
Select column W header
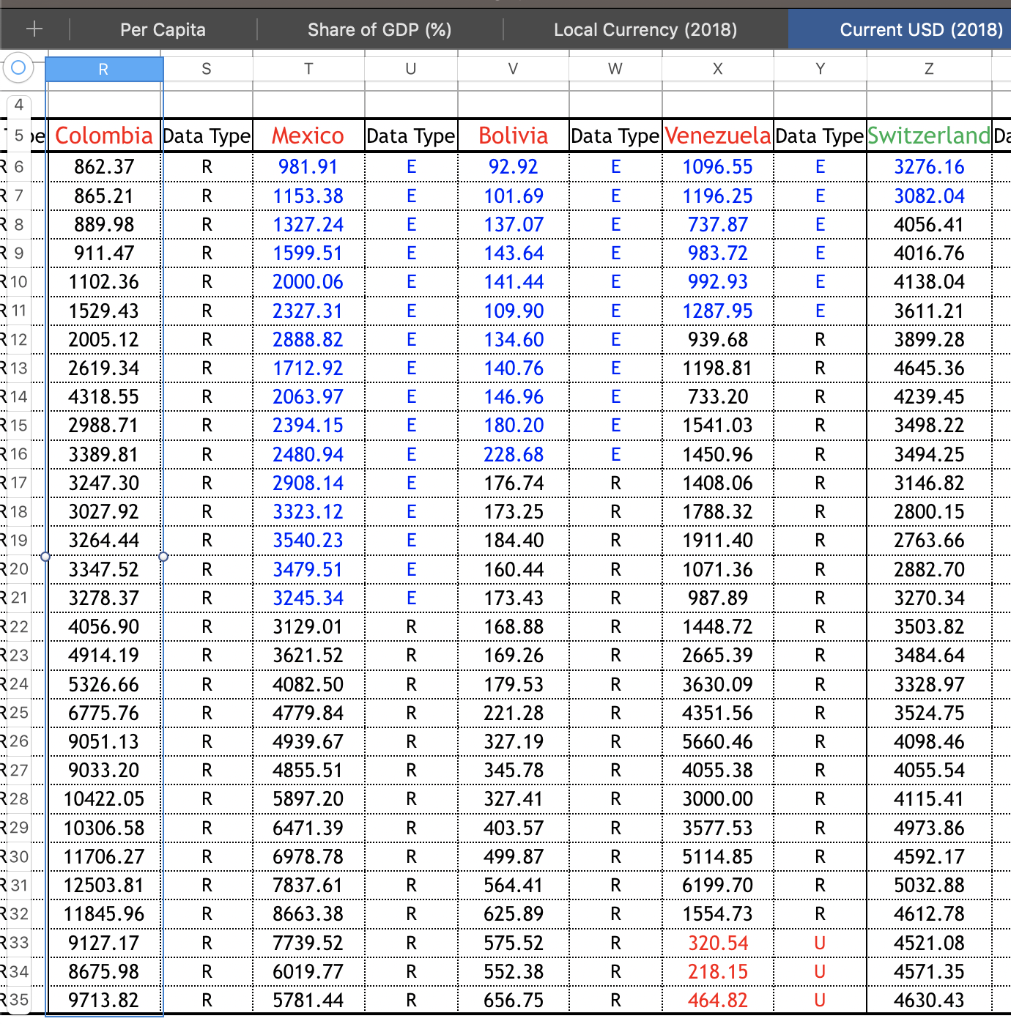pos(615,69)
